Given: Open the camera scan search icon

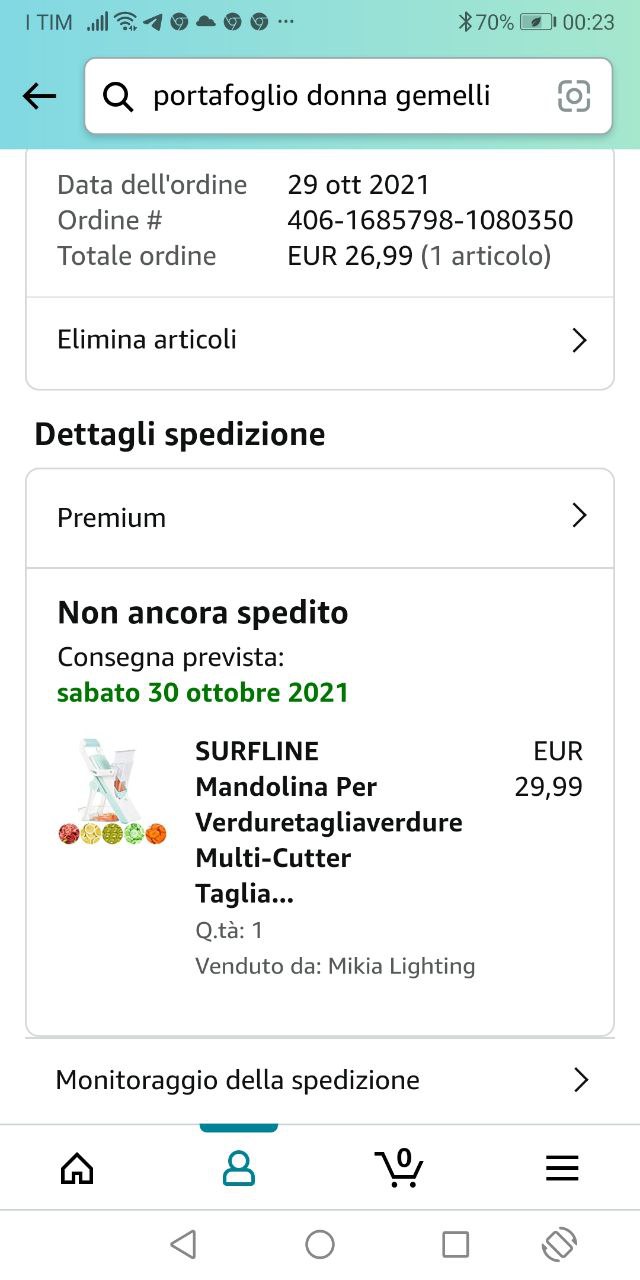Looking at the screenshot, I should (x=574, y=96).
